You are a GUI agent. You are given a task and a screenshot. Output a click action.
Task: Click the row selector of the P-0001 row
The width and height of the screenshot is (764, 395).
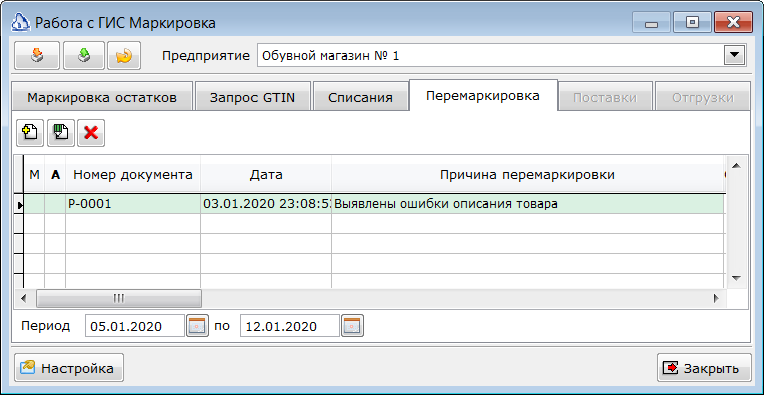coord(19,204)
